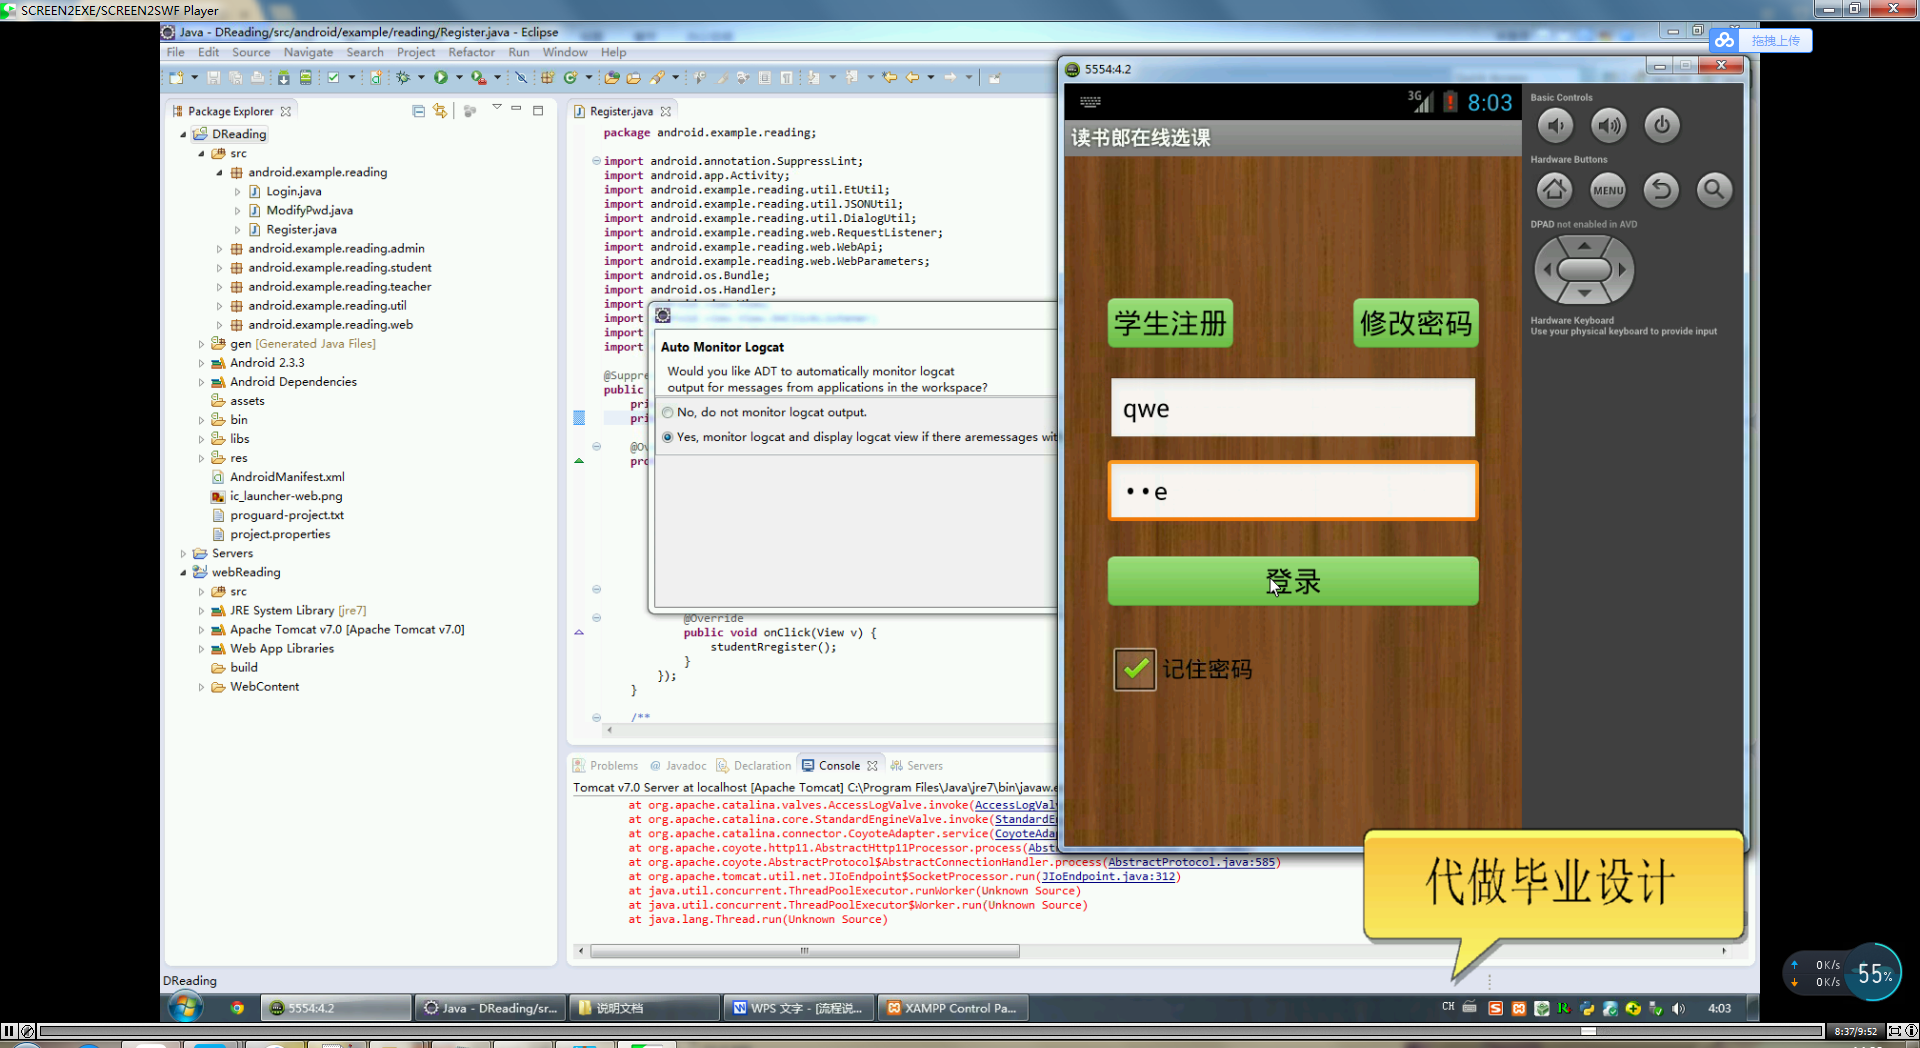
Task: Switch to the Problems tab
Action: (605, 766)
